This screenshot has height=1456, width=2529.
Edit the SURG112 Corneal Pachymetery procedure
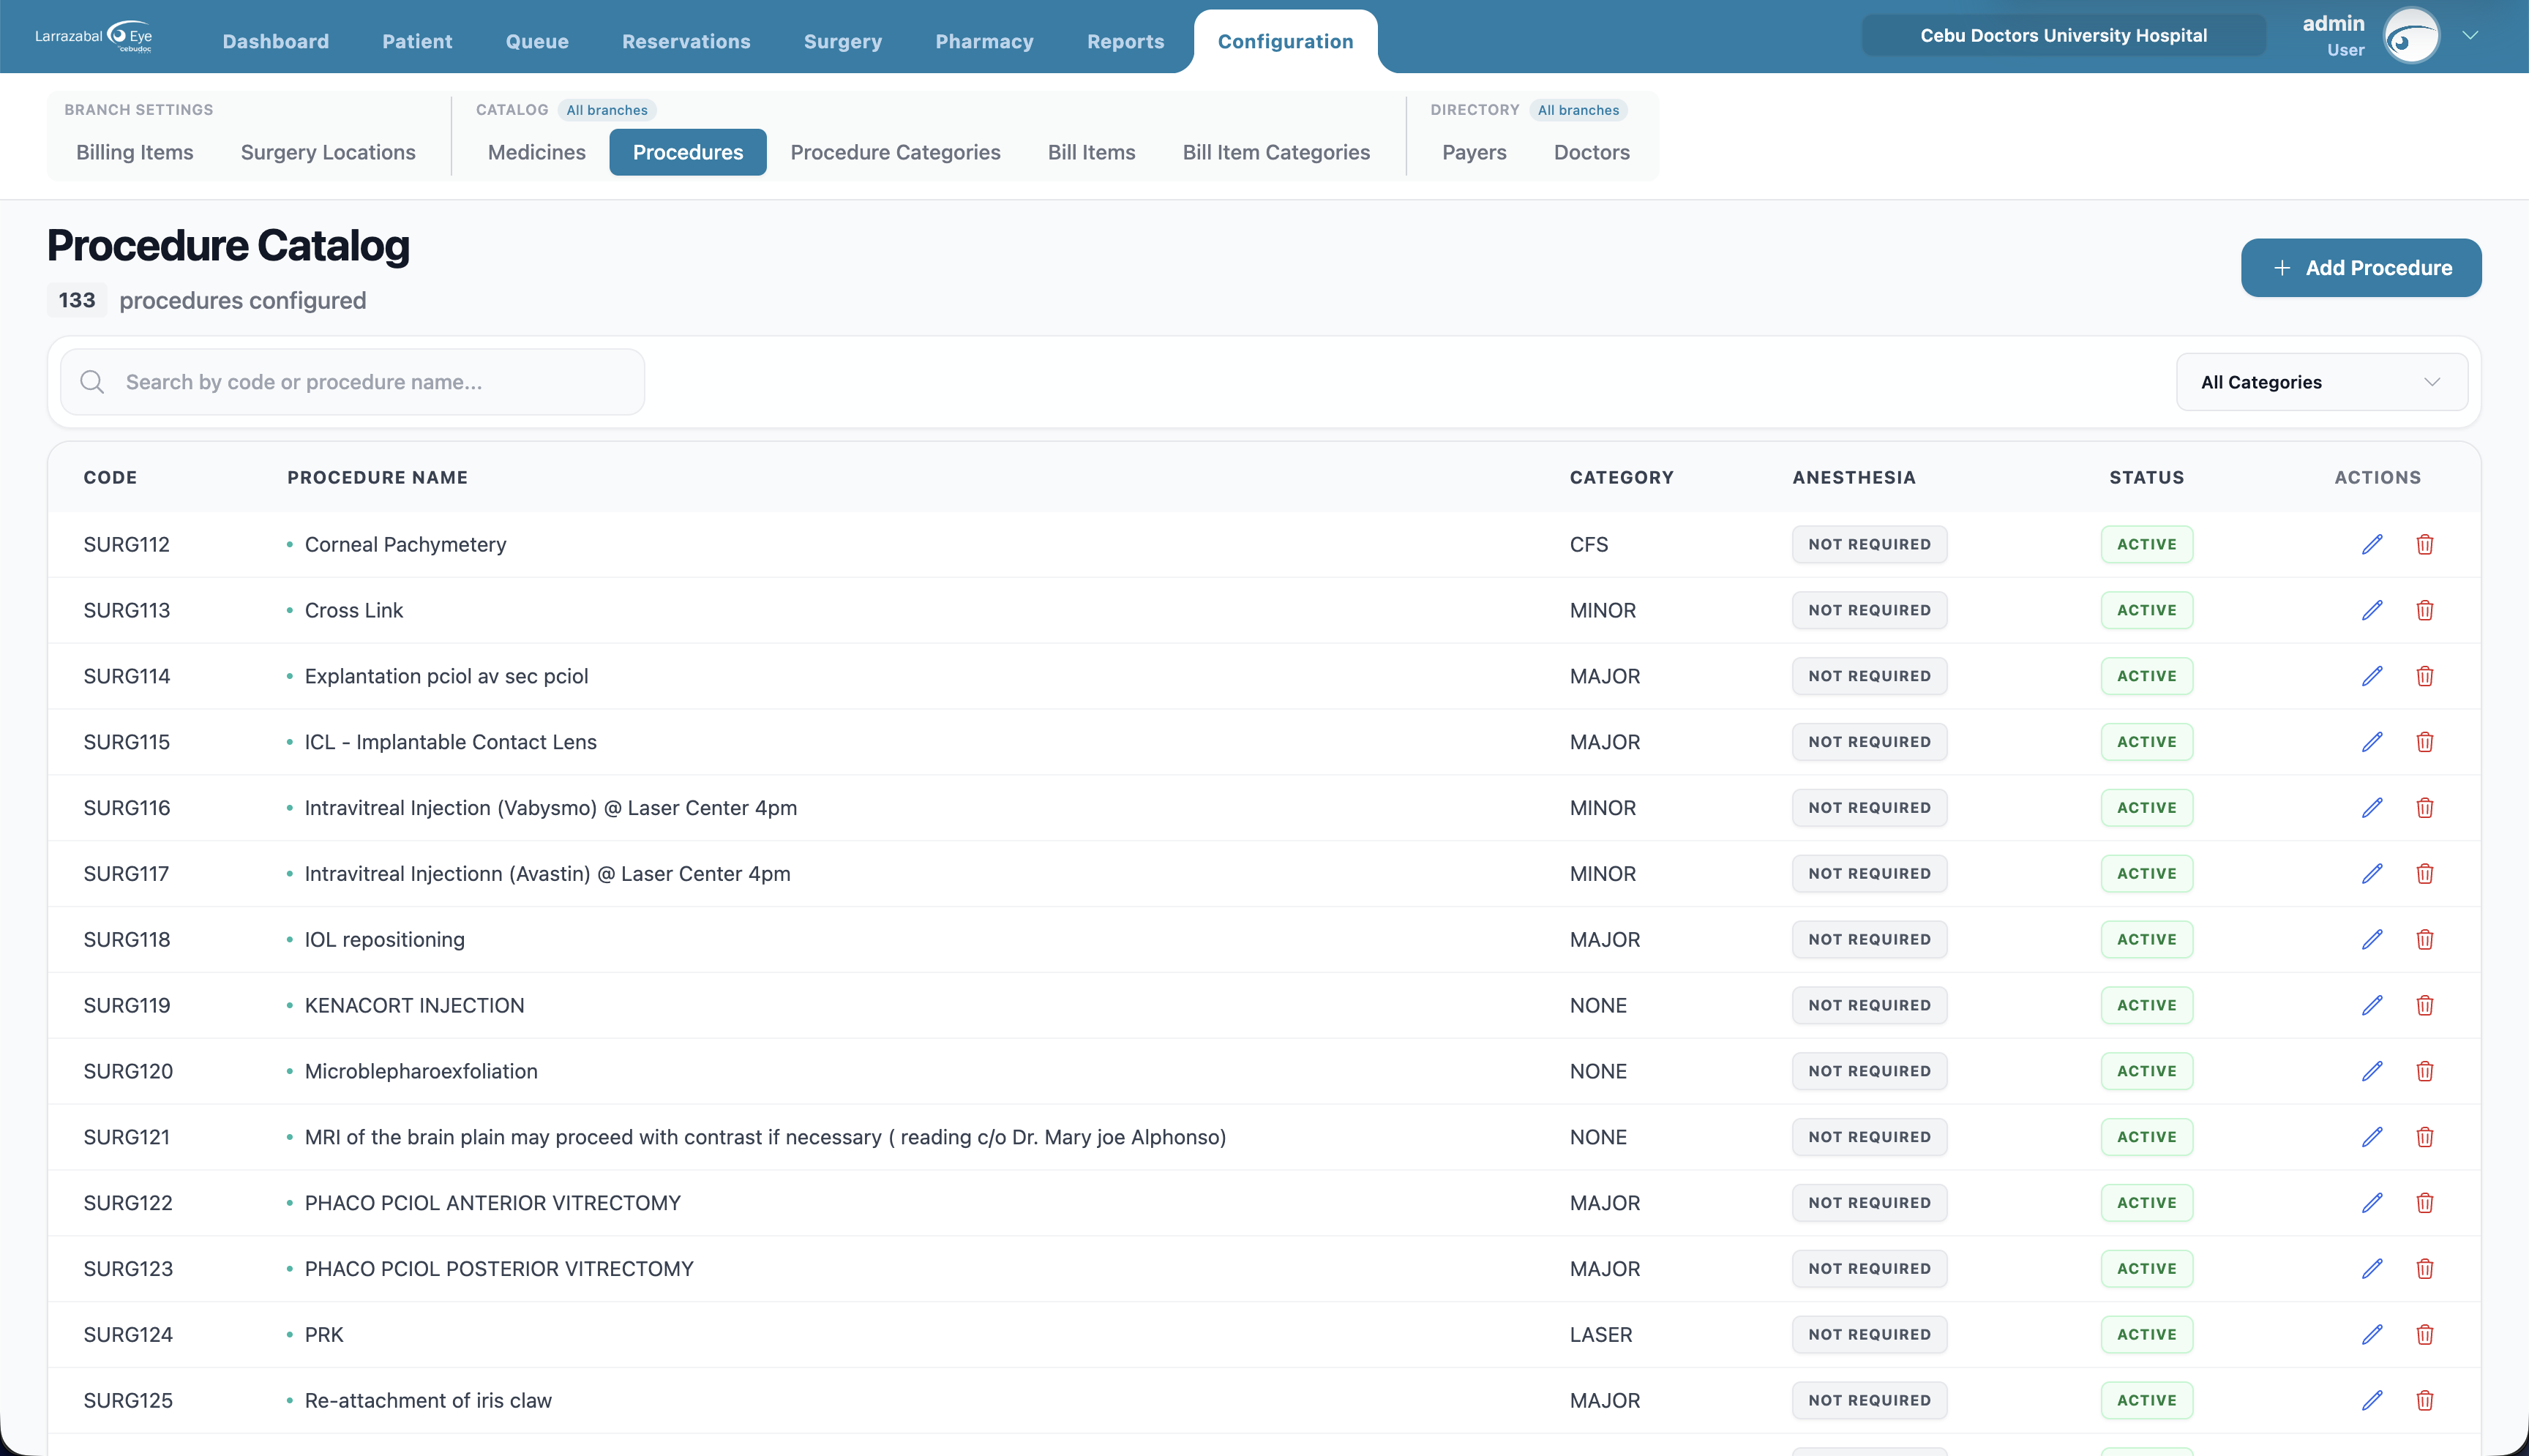click(2372, 544)
